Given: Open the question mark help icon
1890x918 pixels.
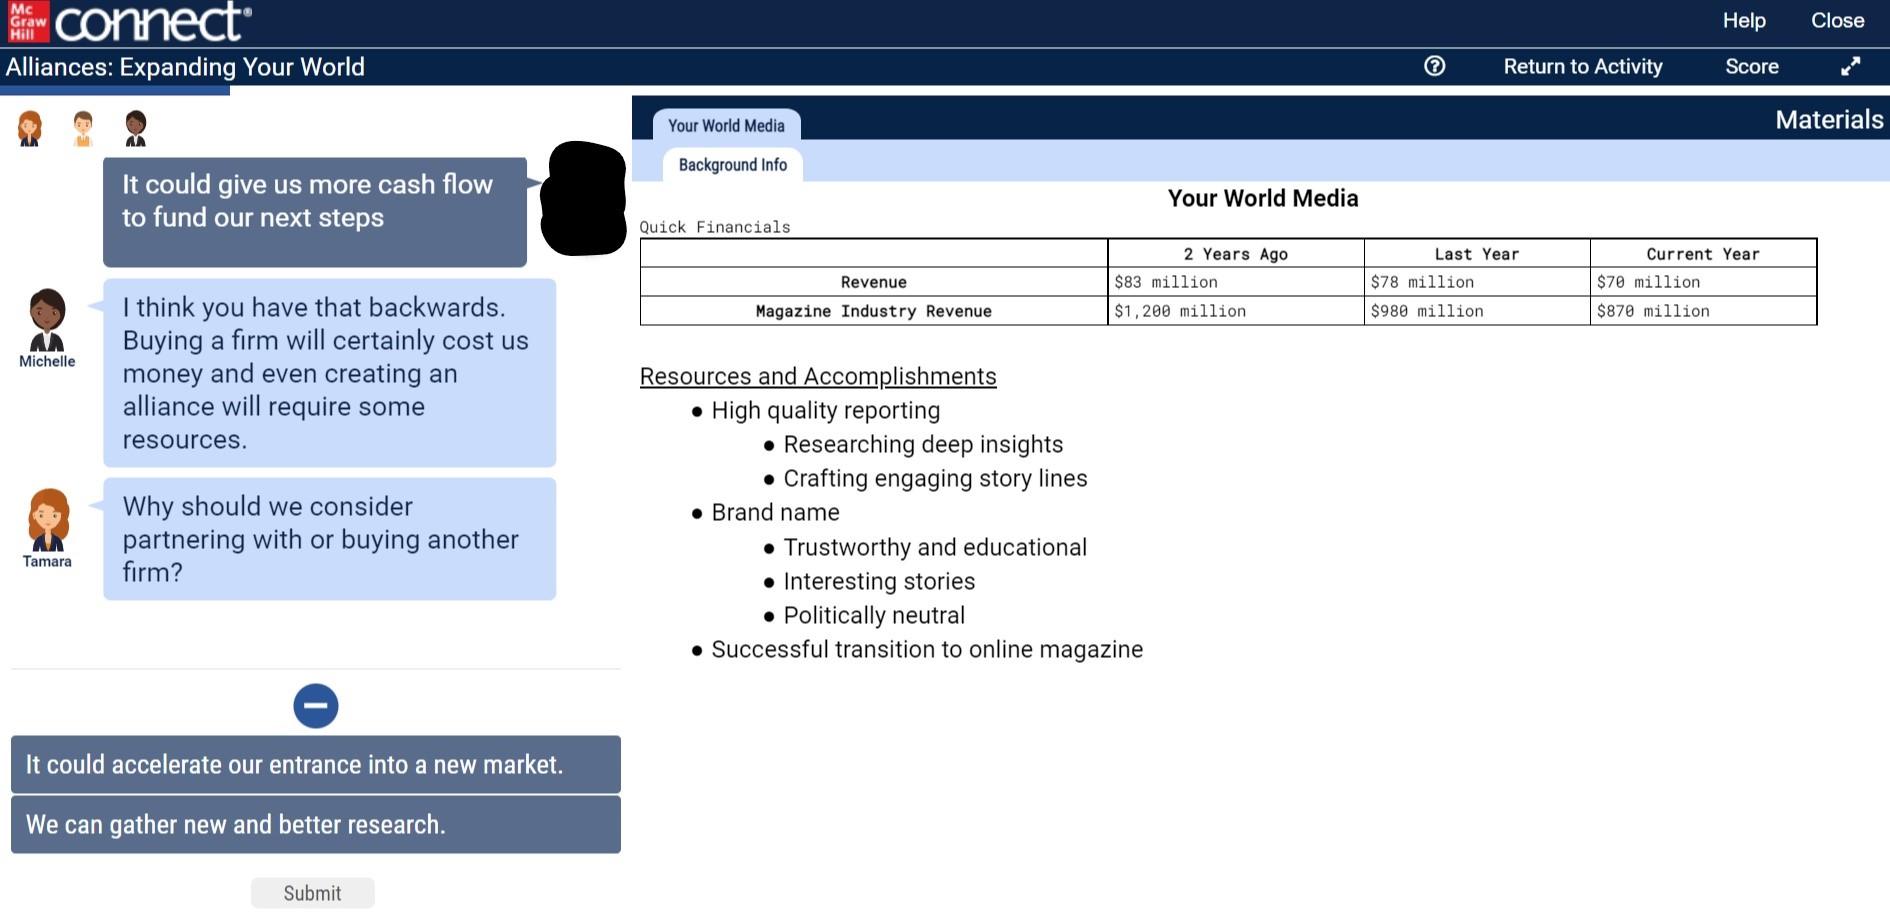Looking at the screenshot, I should pyautogui.click(x=1434, y=66).
